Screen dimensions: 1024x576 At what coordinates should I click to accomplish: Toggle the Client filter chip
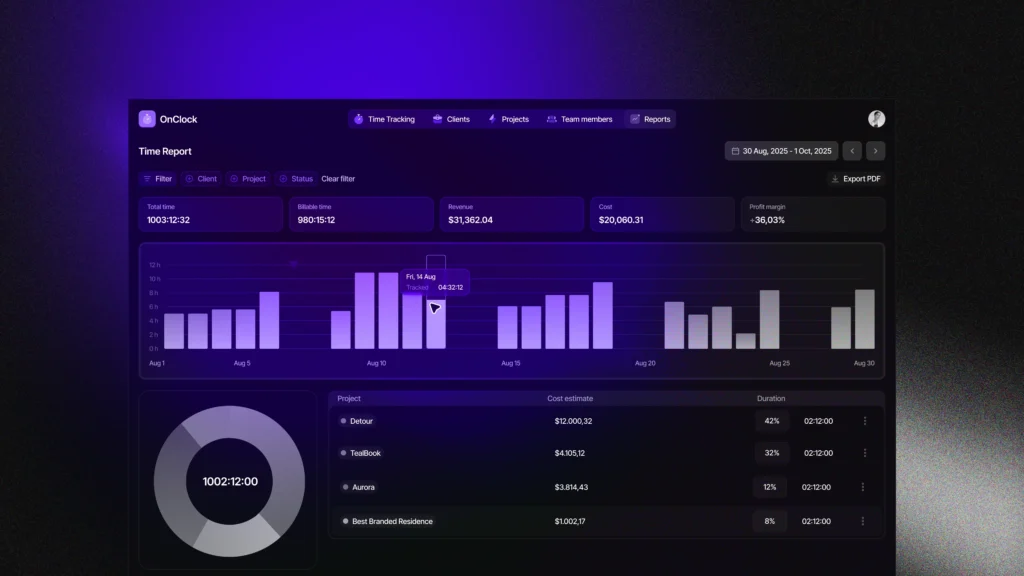[201, 179]
